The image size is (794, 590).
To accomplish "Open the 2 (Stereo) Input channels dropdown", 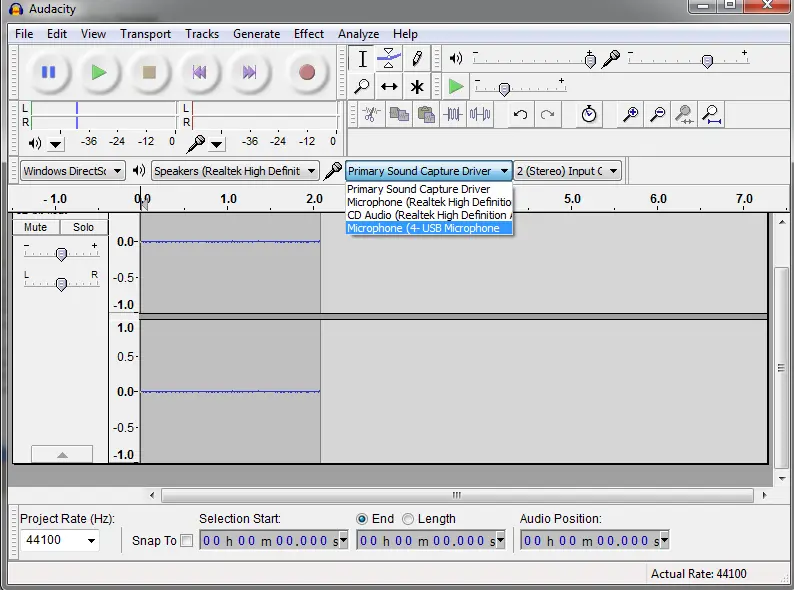I will tap(567, 171).
